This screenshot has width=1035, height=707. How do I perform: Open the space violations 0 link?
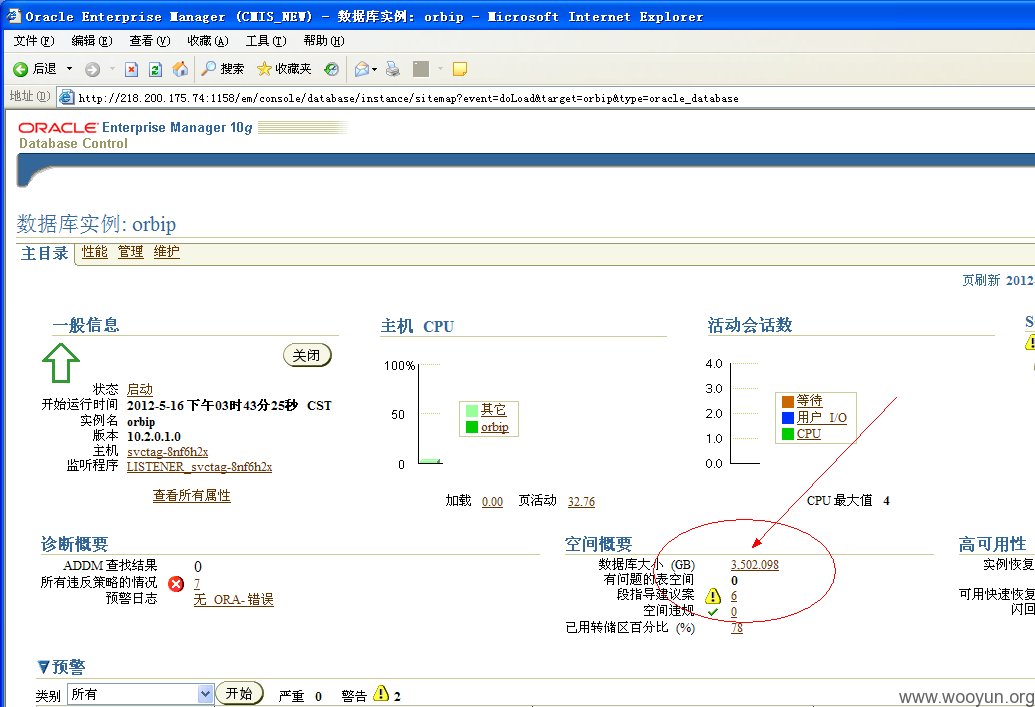point(734,612)
